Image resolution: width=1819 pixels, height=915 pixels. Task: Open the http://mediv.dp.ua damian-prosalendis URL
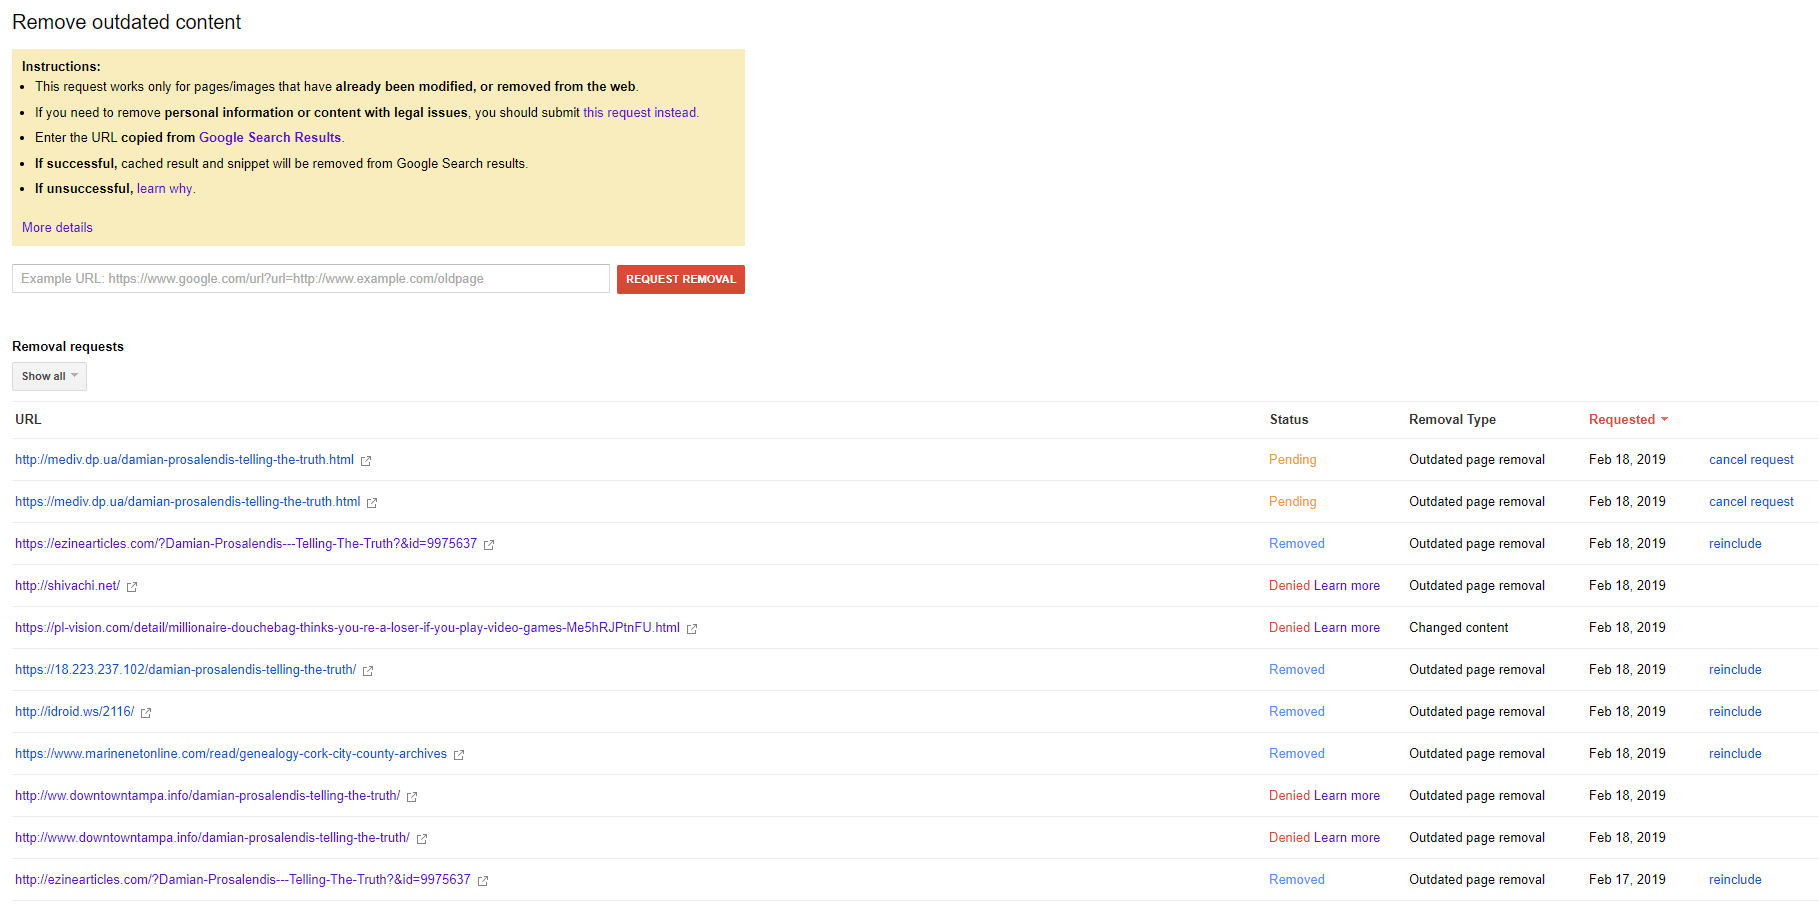click(184, 460)
